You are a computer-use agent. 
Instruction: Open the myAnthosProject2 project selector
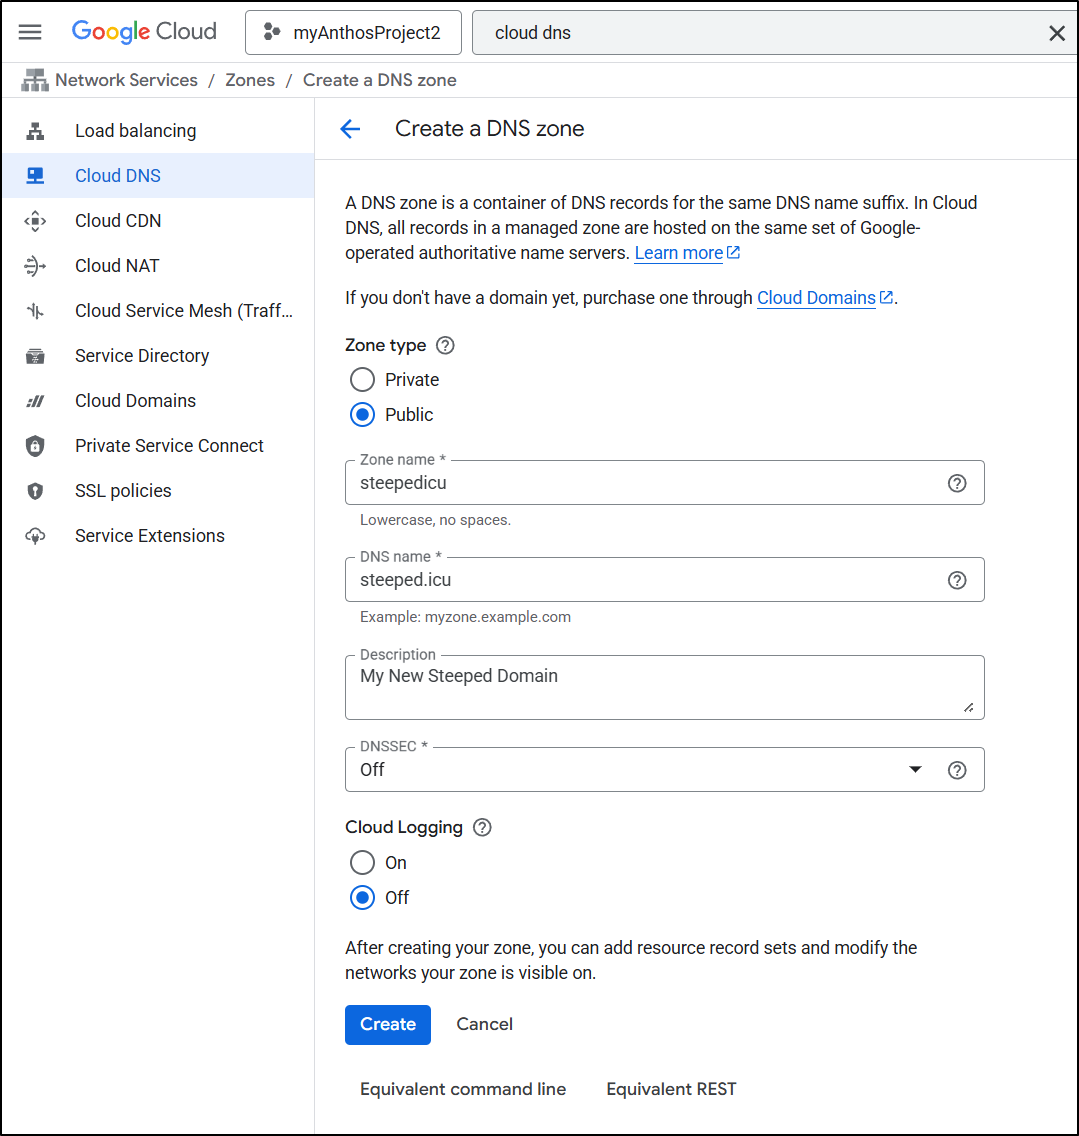[x=353, y=33]
